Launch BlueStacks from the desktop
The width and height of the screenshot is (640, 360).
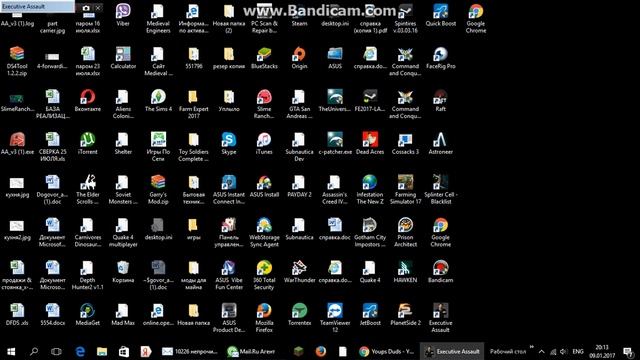[264, 58]
